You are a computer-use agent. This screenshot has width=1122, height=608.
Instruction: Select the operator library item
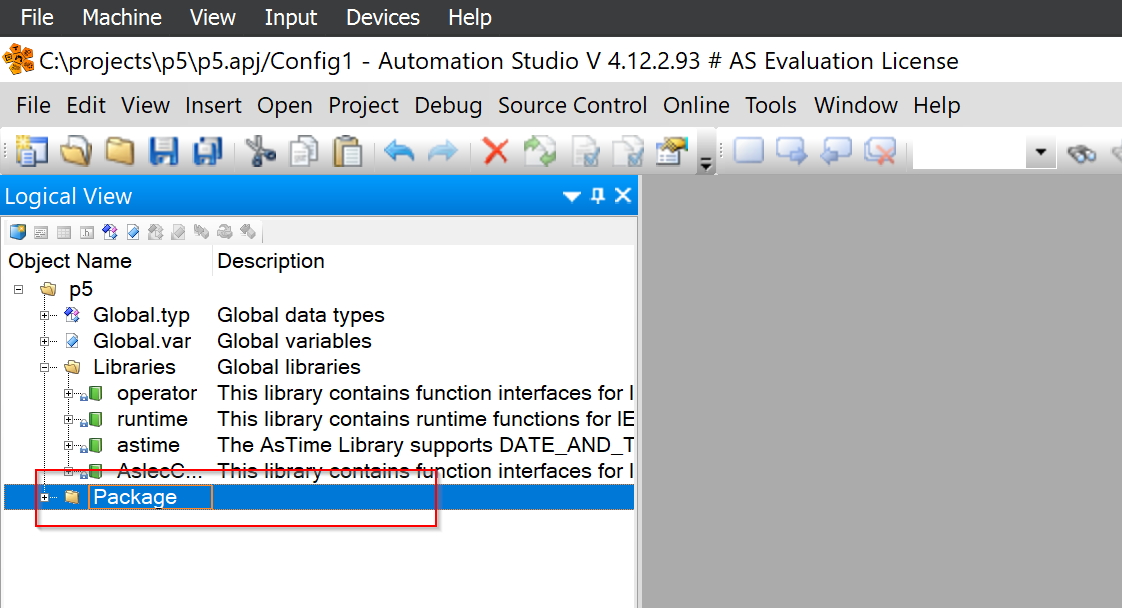[157, 393]
